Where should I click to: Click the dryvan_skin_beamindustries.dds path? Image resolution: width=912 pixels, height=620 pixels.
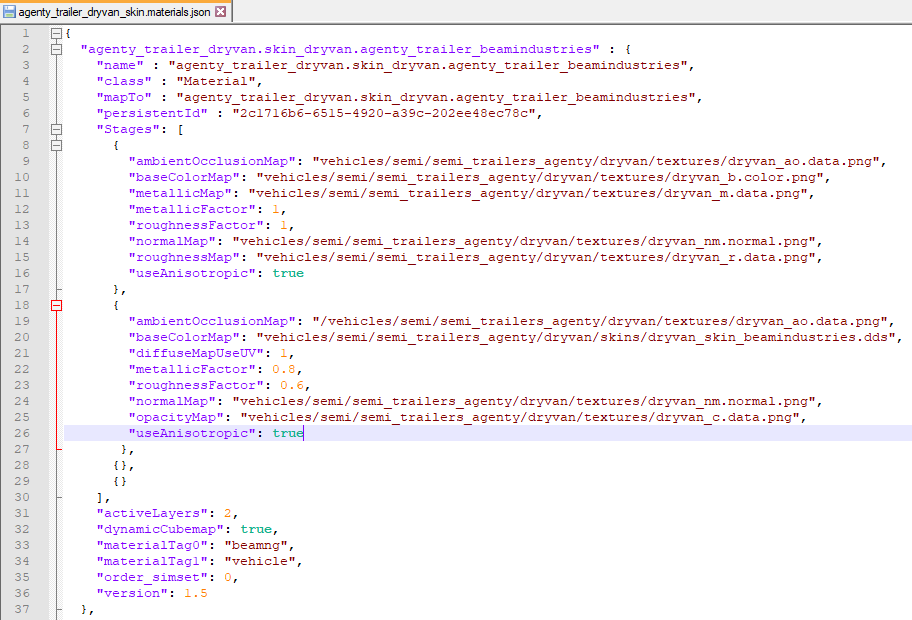(x=576, y=337)
